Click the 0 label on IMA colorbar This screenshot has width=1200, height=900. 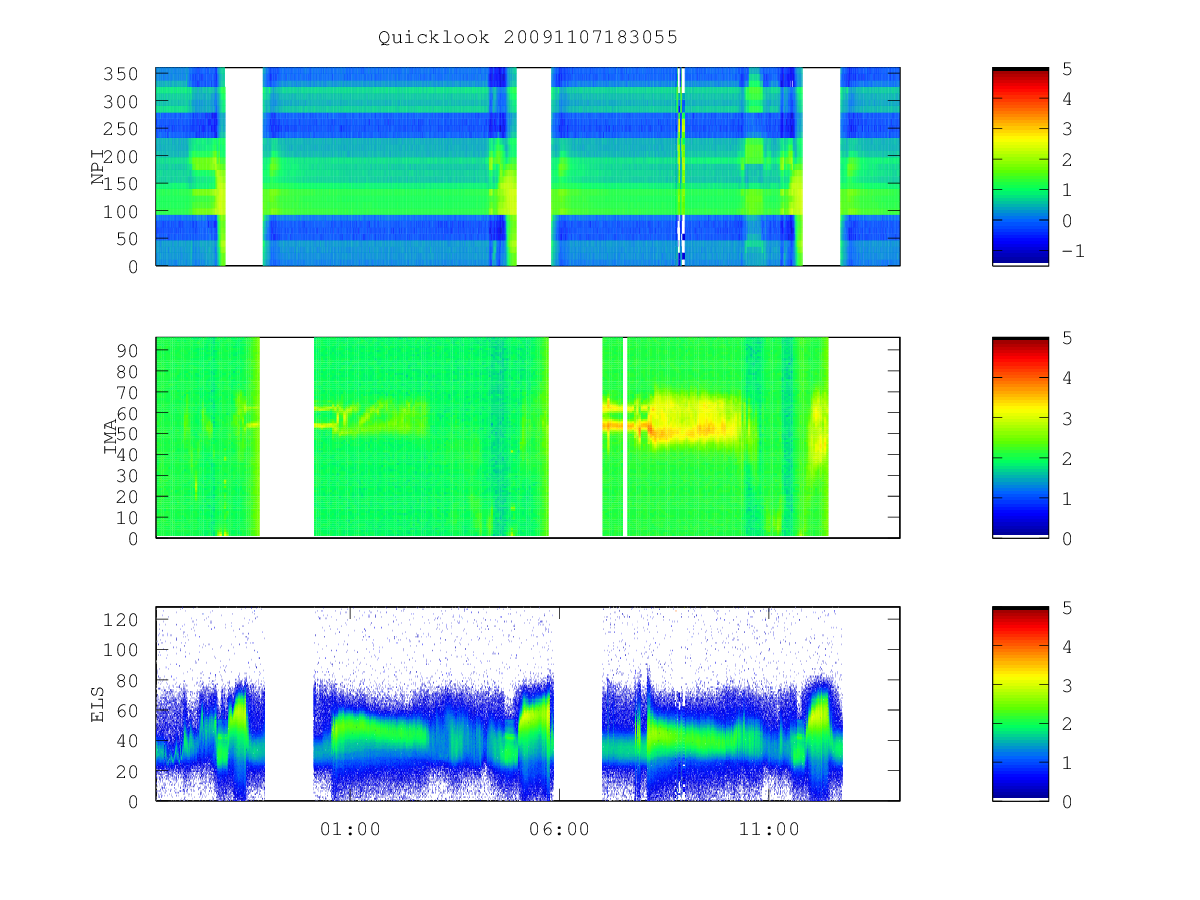pyautogui.click(x=1066, y=539)
